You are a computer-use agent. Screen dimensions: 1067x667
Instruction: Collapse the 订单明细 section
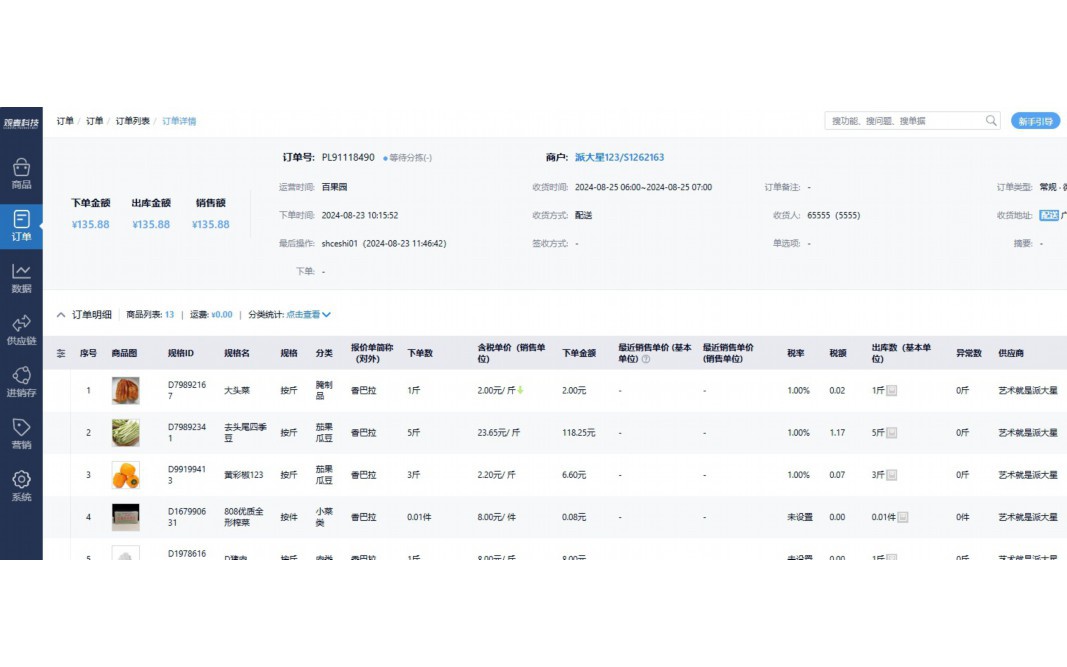pos(61,315)
